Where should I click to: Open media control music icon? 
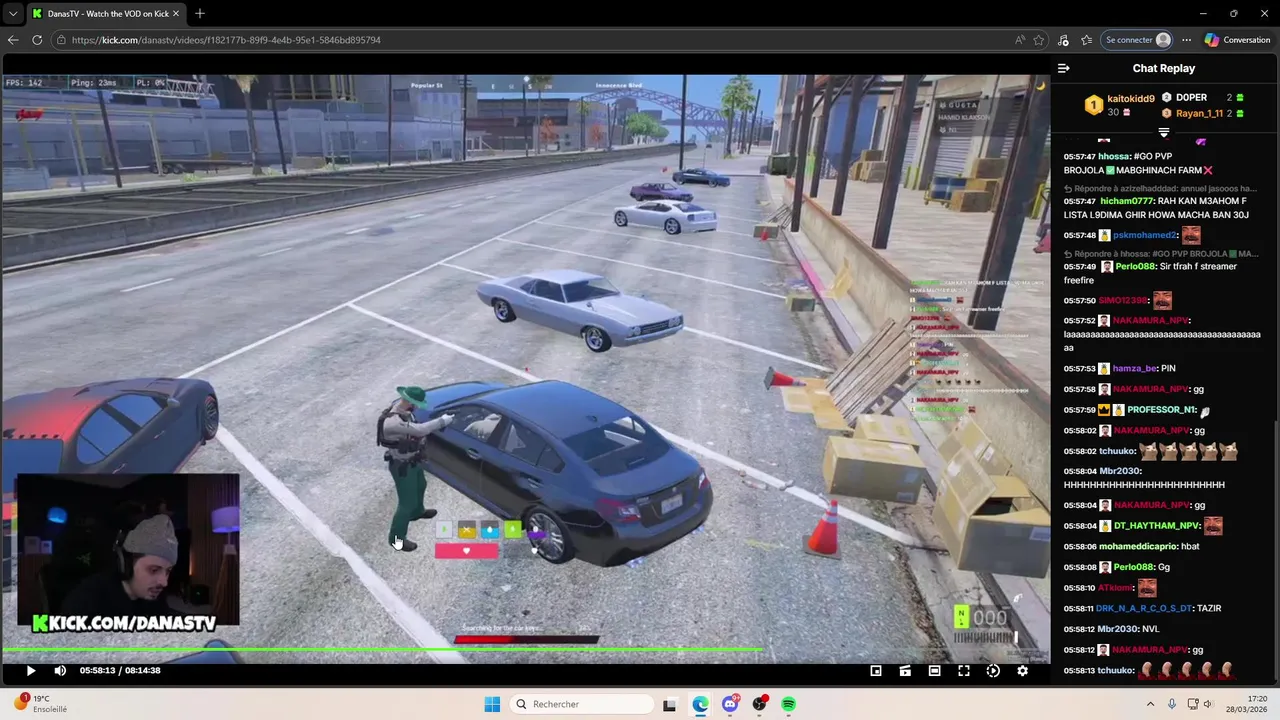pyautogui.click(x=1063, y=40)
